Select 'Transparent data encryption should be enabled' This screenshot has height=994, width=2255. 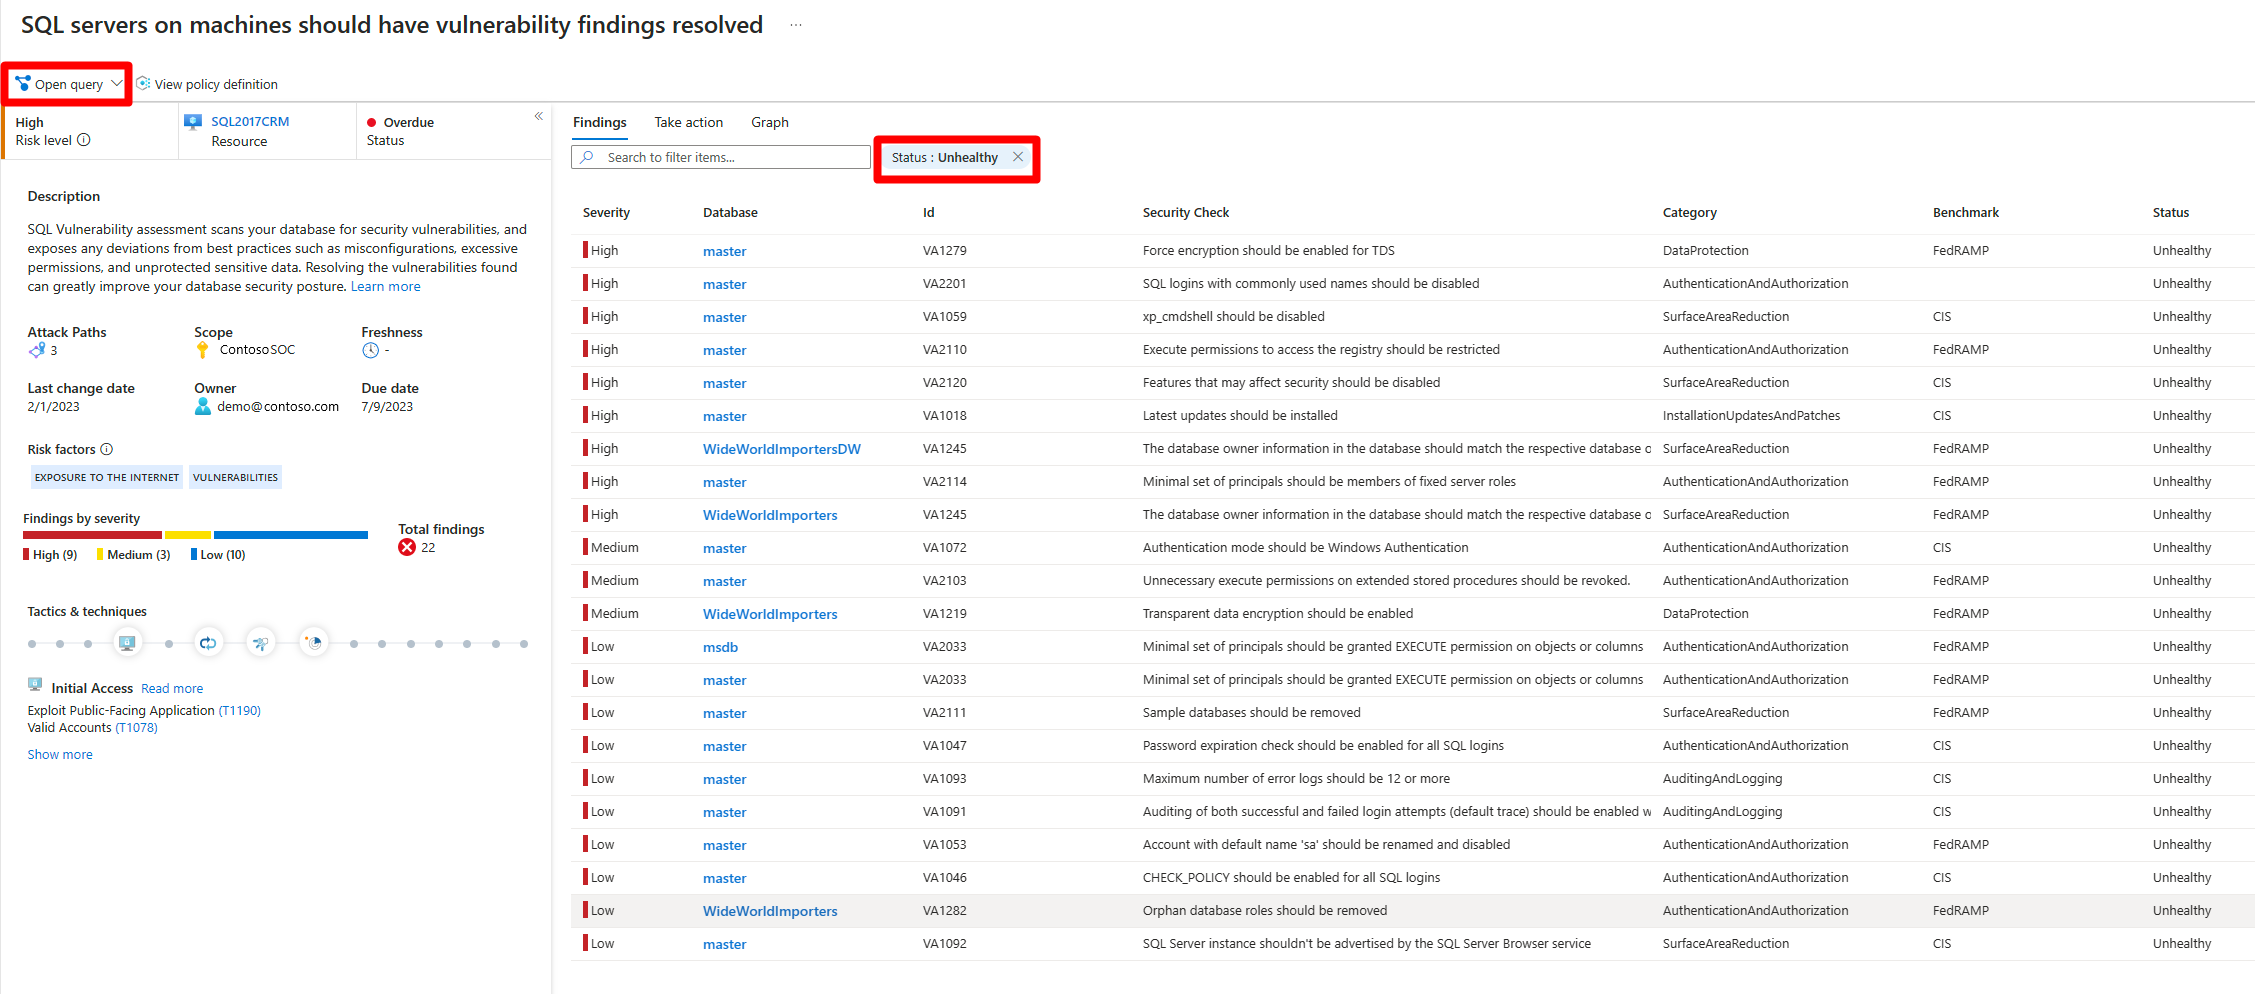pyautogui.click(x=1278, y=614)
